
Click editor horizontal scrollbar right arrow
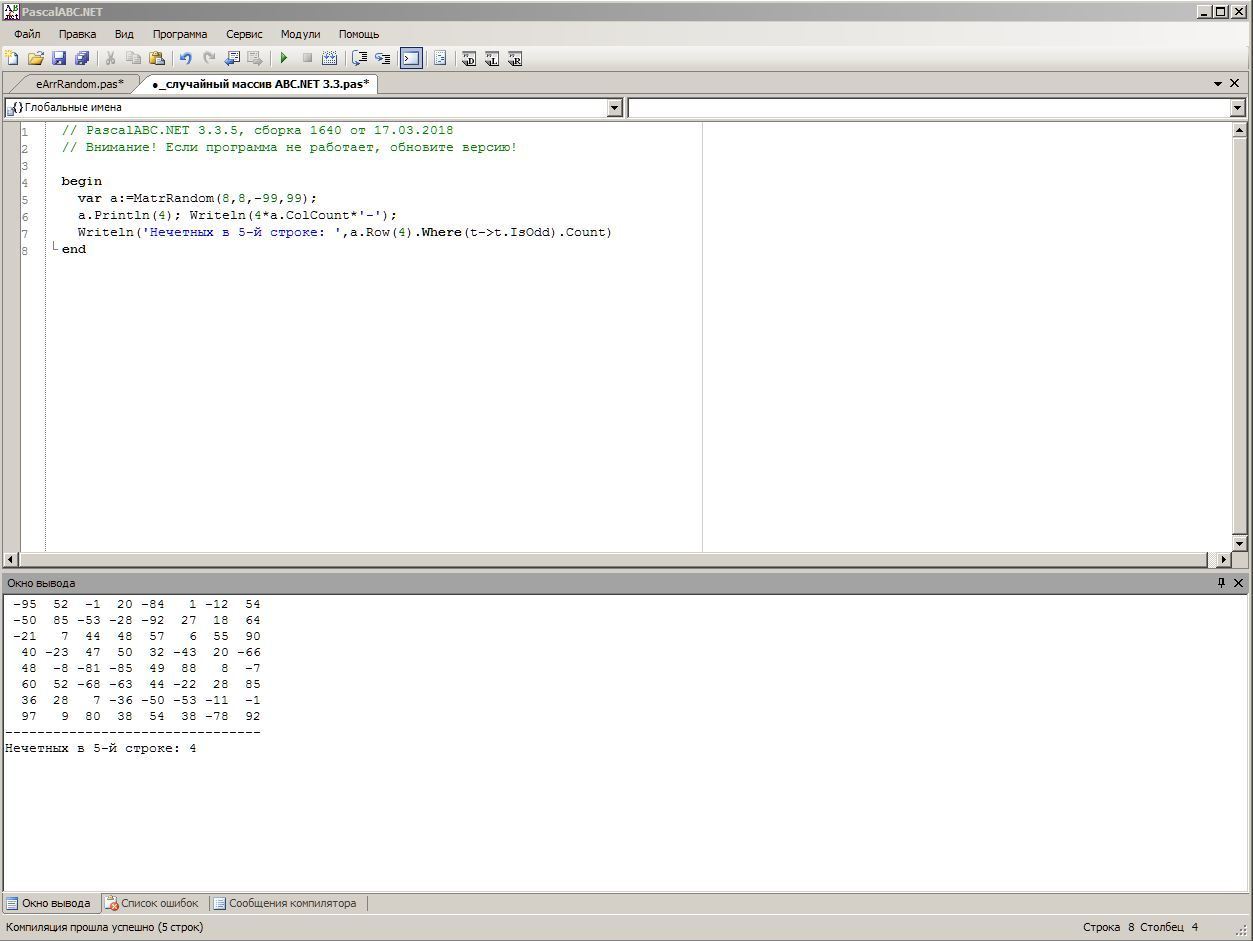coord(1223,560)
